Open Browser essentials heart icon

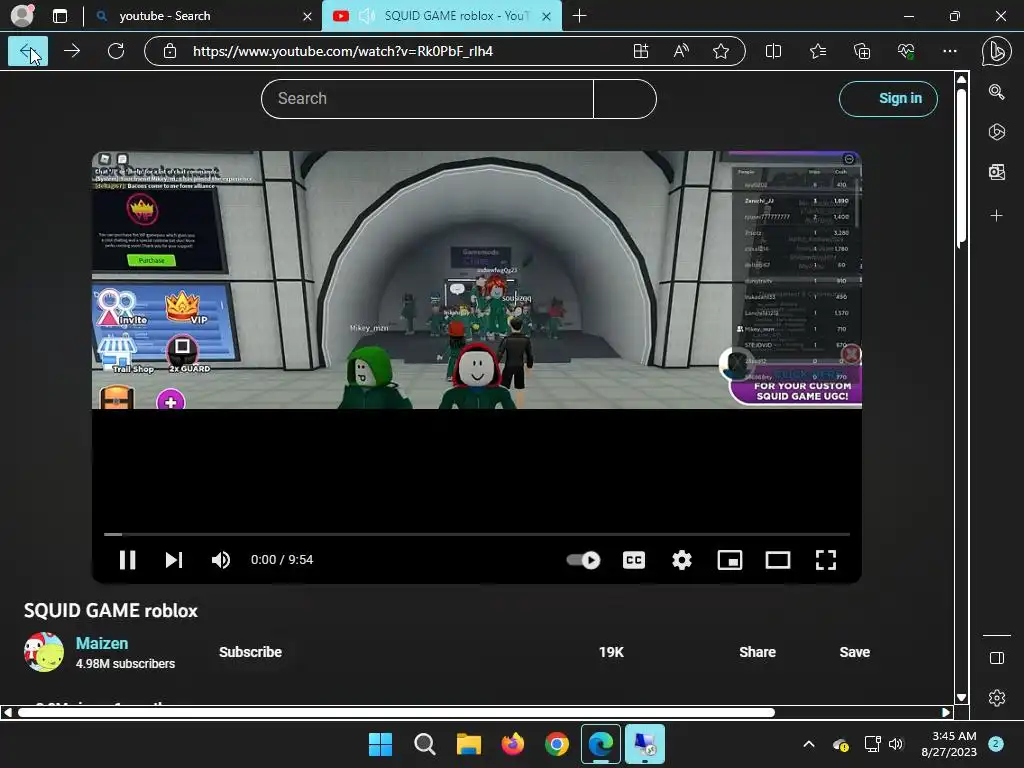click(906, 51)
